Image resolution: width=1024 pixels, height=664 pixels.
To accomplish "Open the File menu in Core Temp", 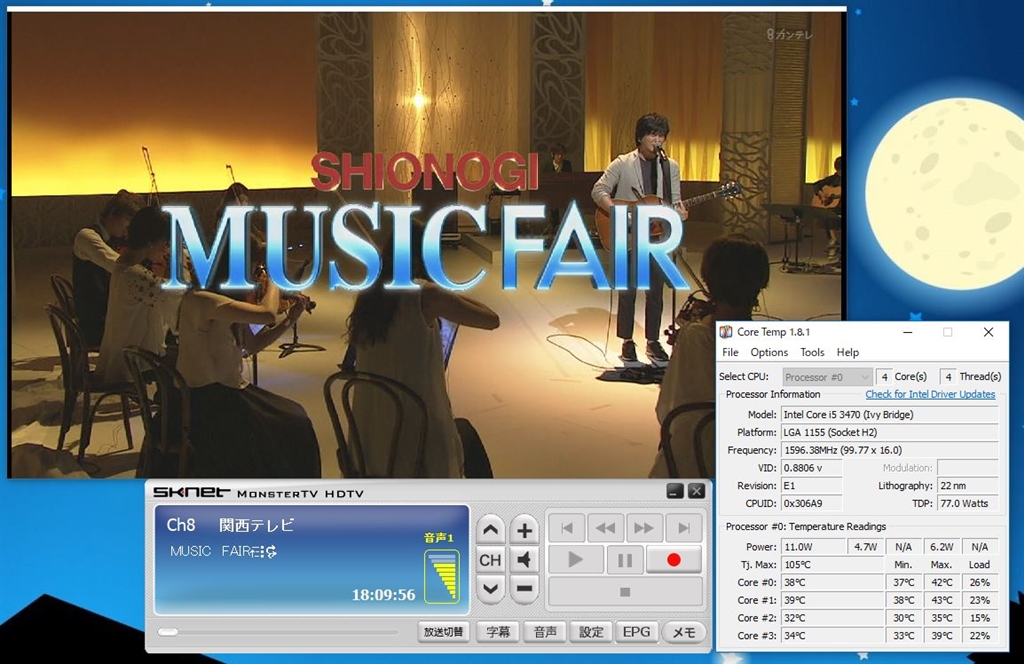I will pyautogui.click(x=730, y=352).
